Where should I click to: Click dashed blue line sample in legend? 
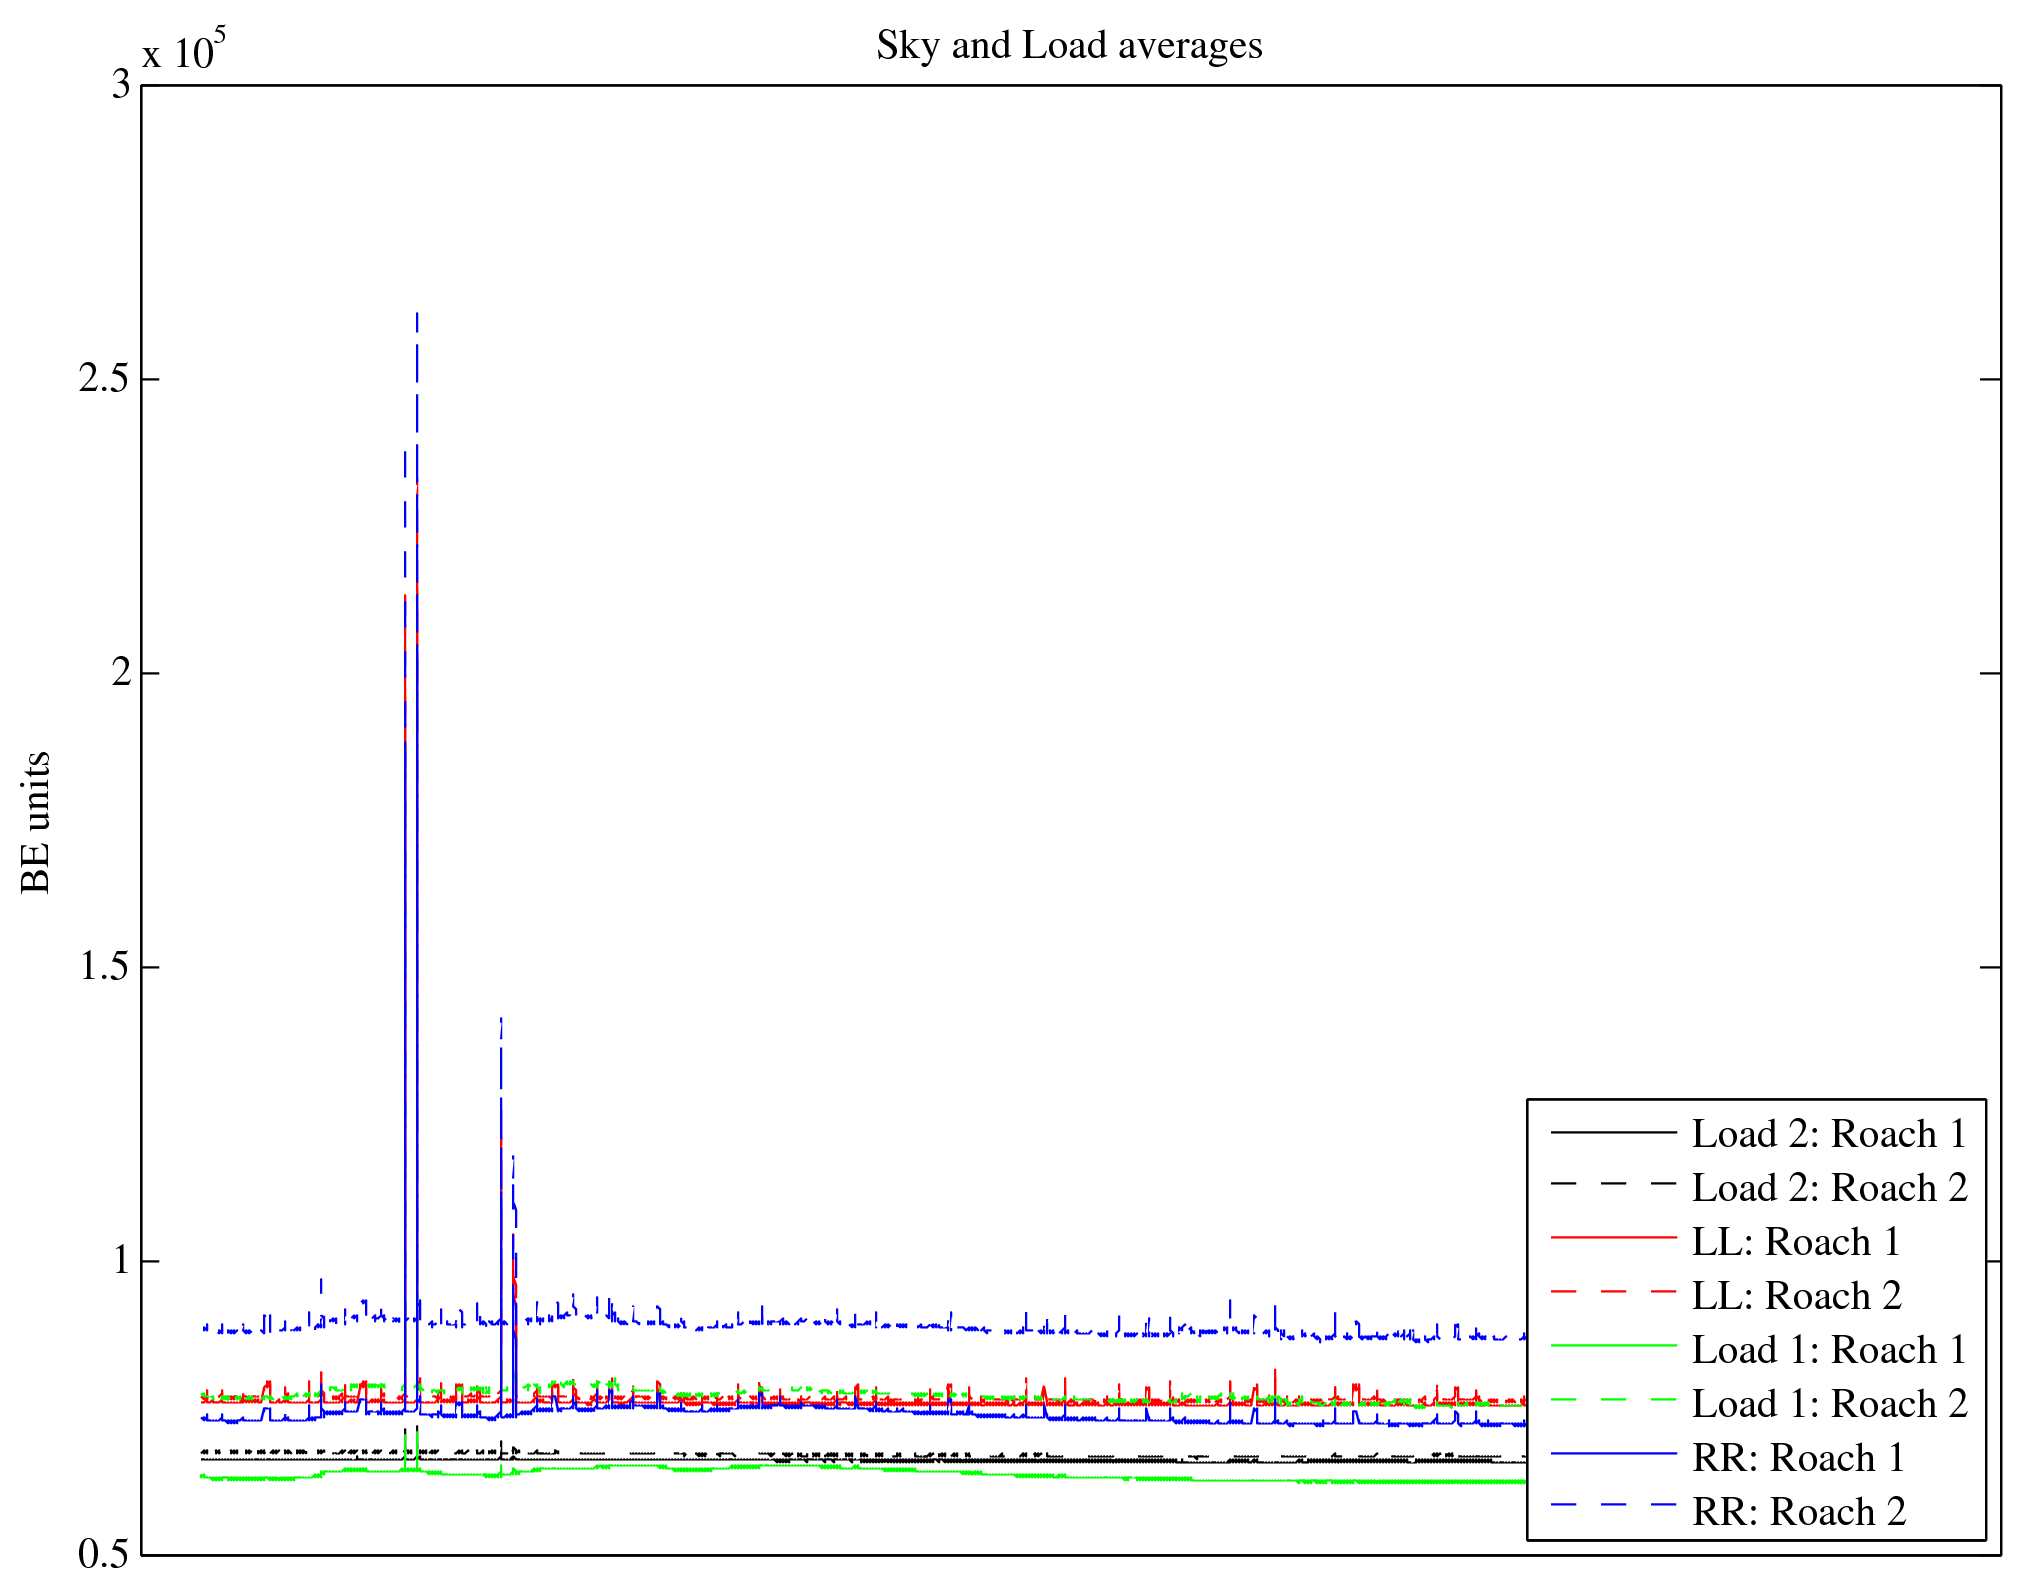click(1613, 1504)
